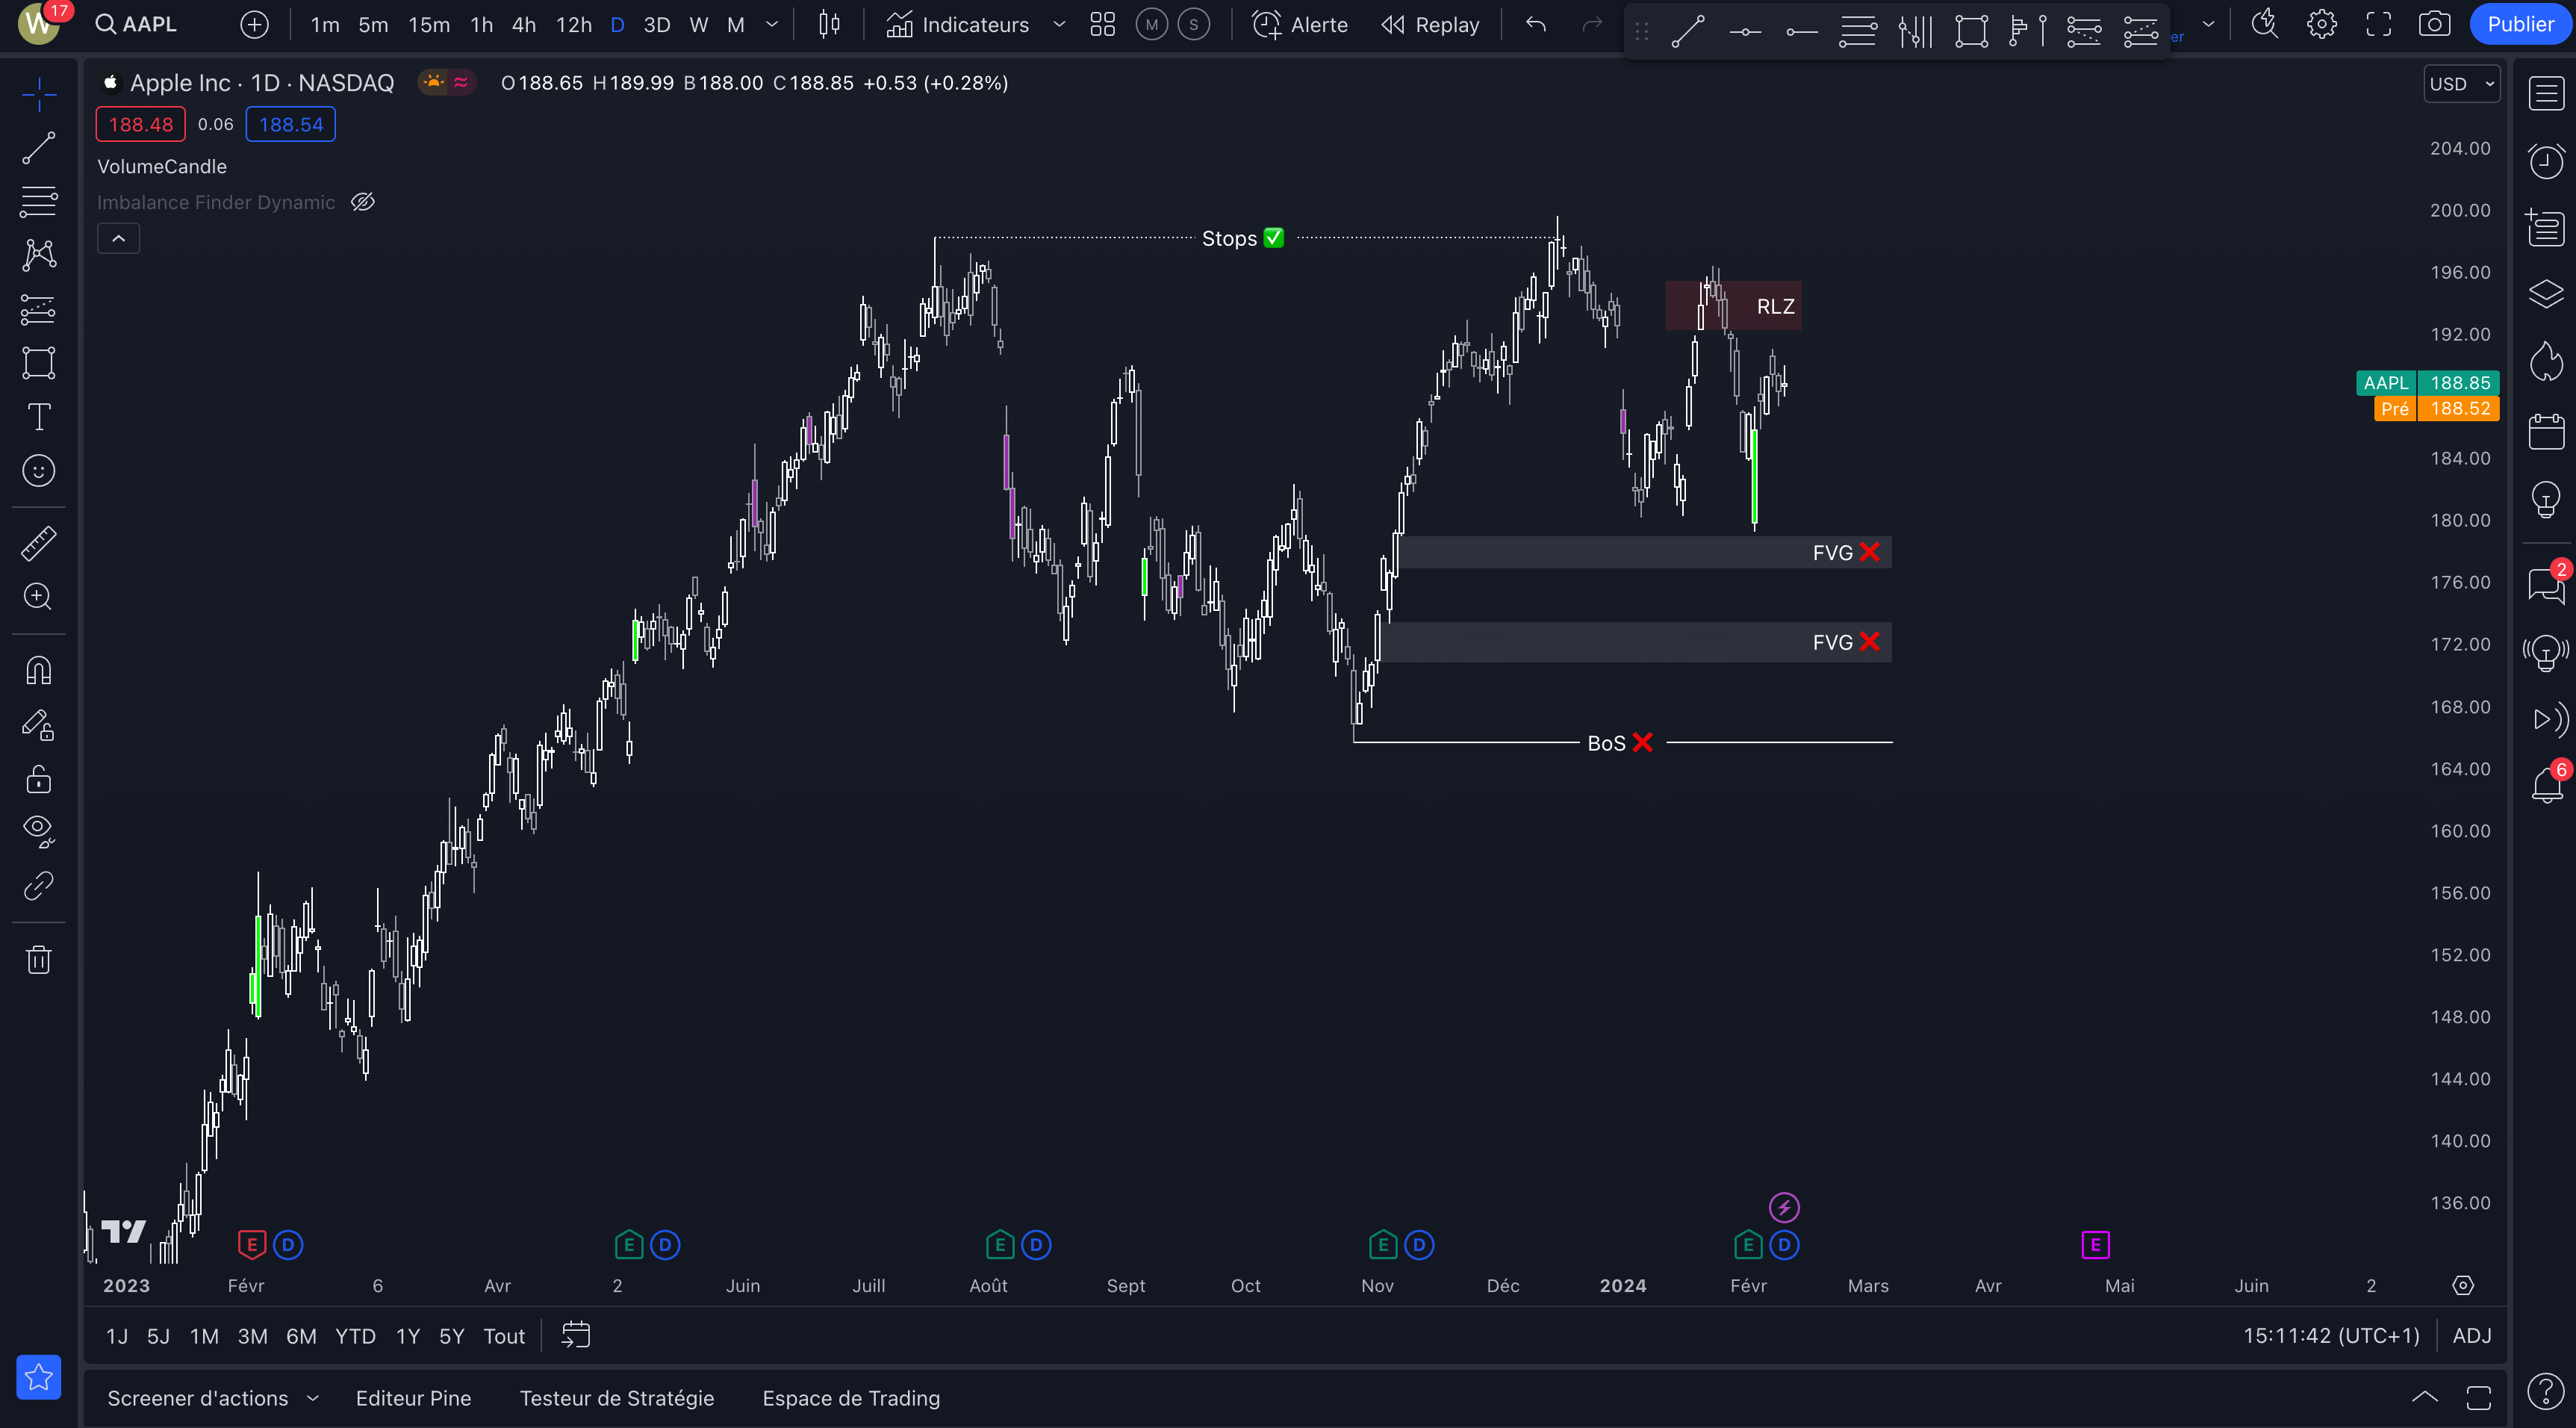Open the object tree layers panel
Image resolution: width=2576 pixels, height=1428 pixels.
[2546, 294]
